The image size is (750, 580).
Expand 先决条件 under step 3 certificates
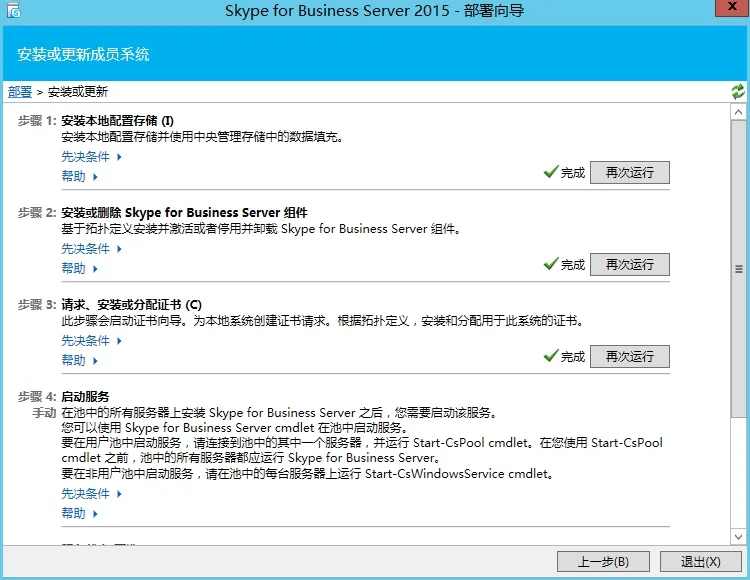91,341
